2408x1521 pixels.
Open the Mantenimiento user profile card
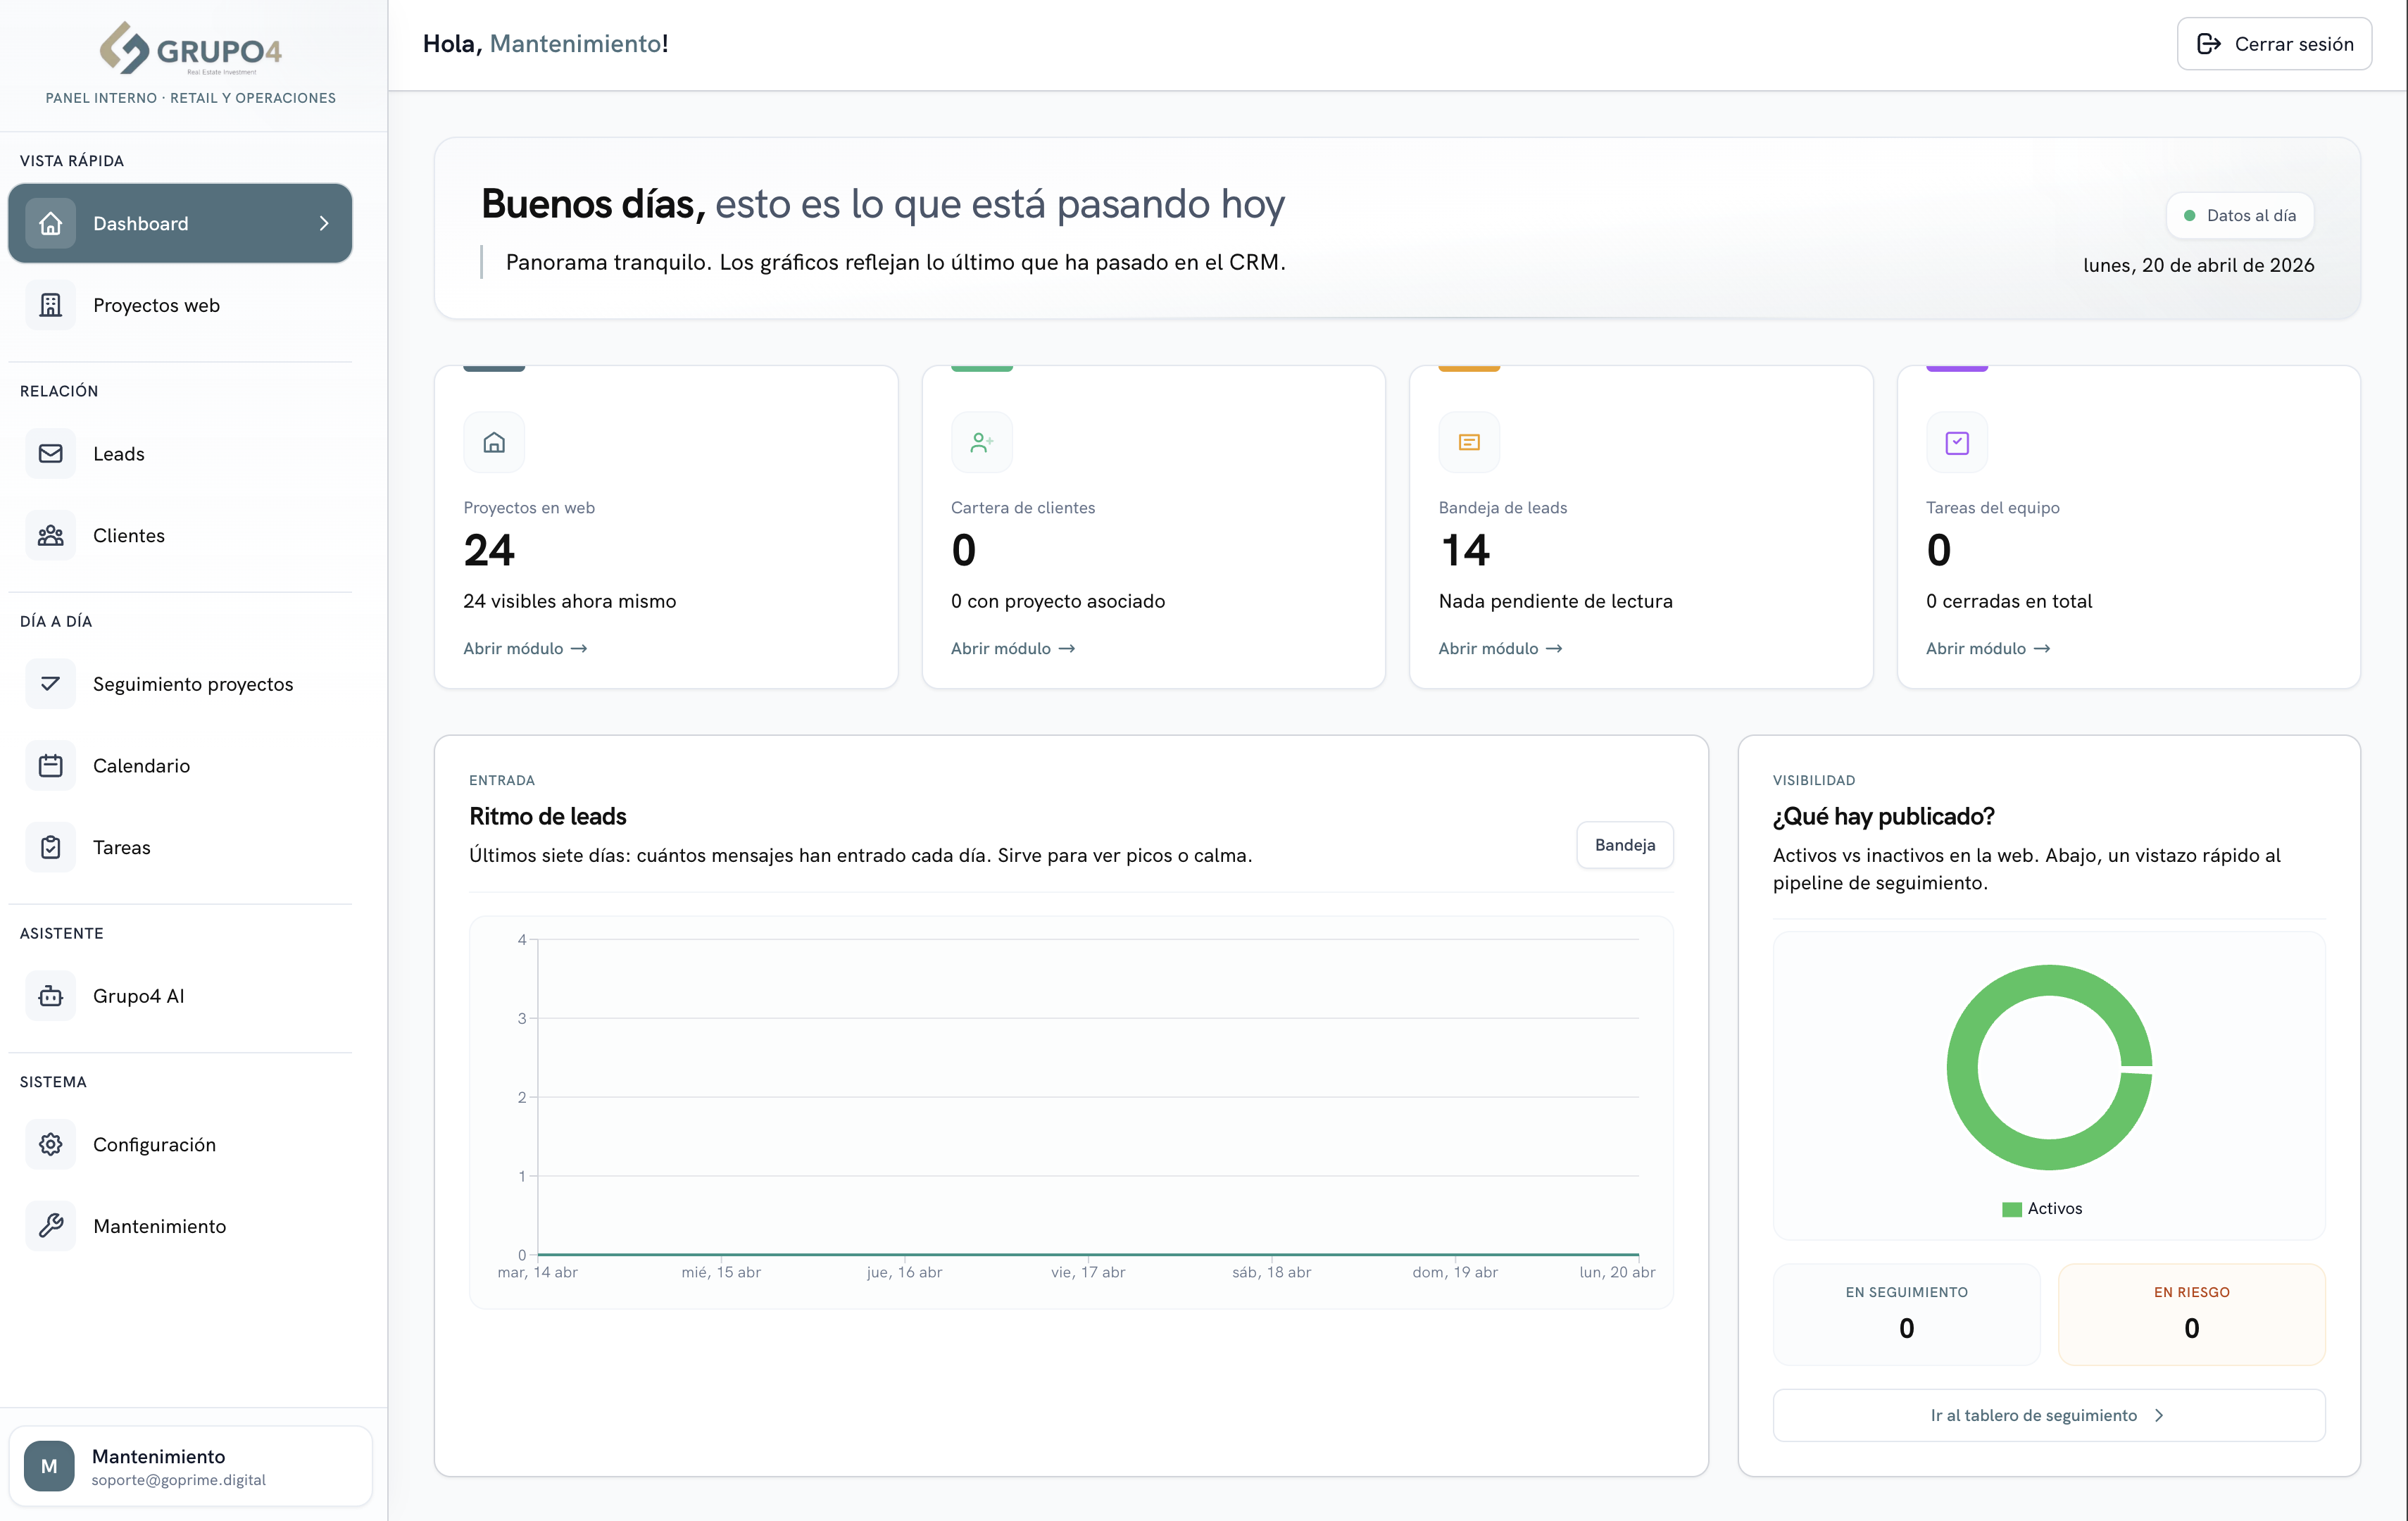(x=190, y=1466)
